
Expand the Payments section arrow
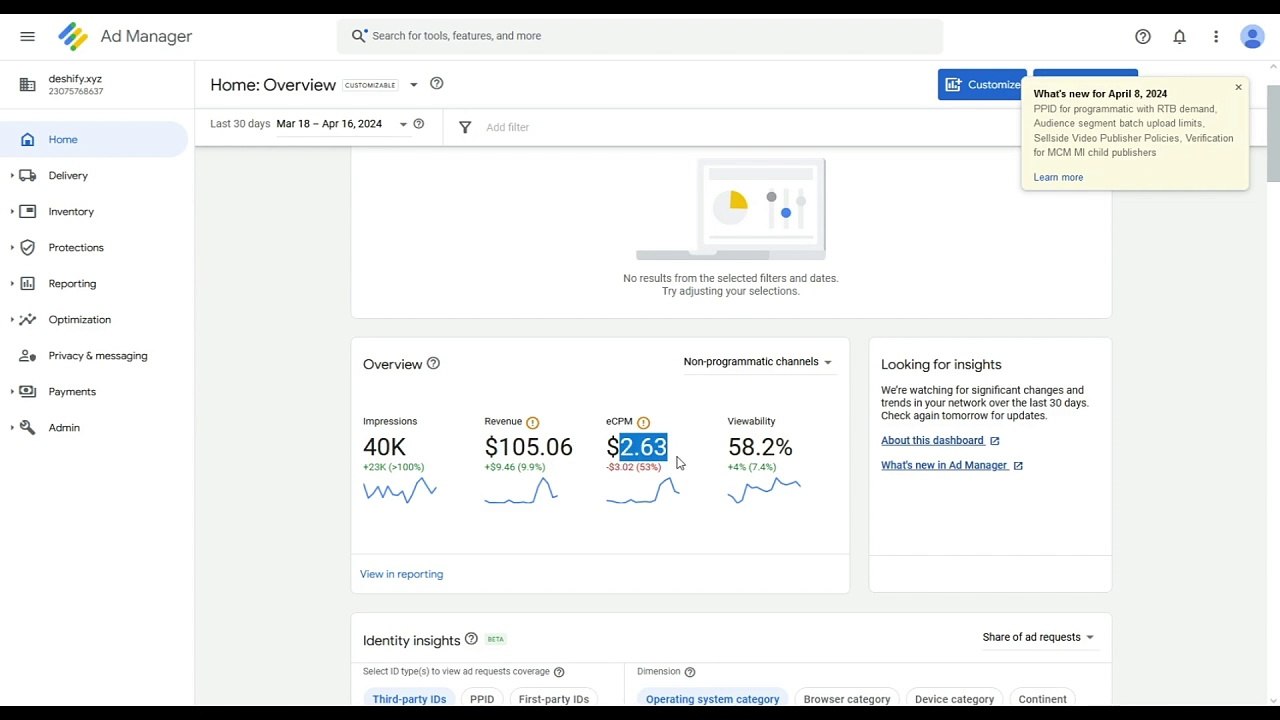pyautogui.click(x=12, y=392)
